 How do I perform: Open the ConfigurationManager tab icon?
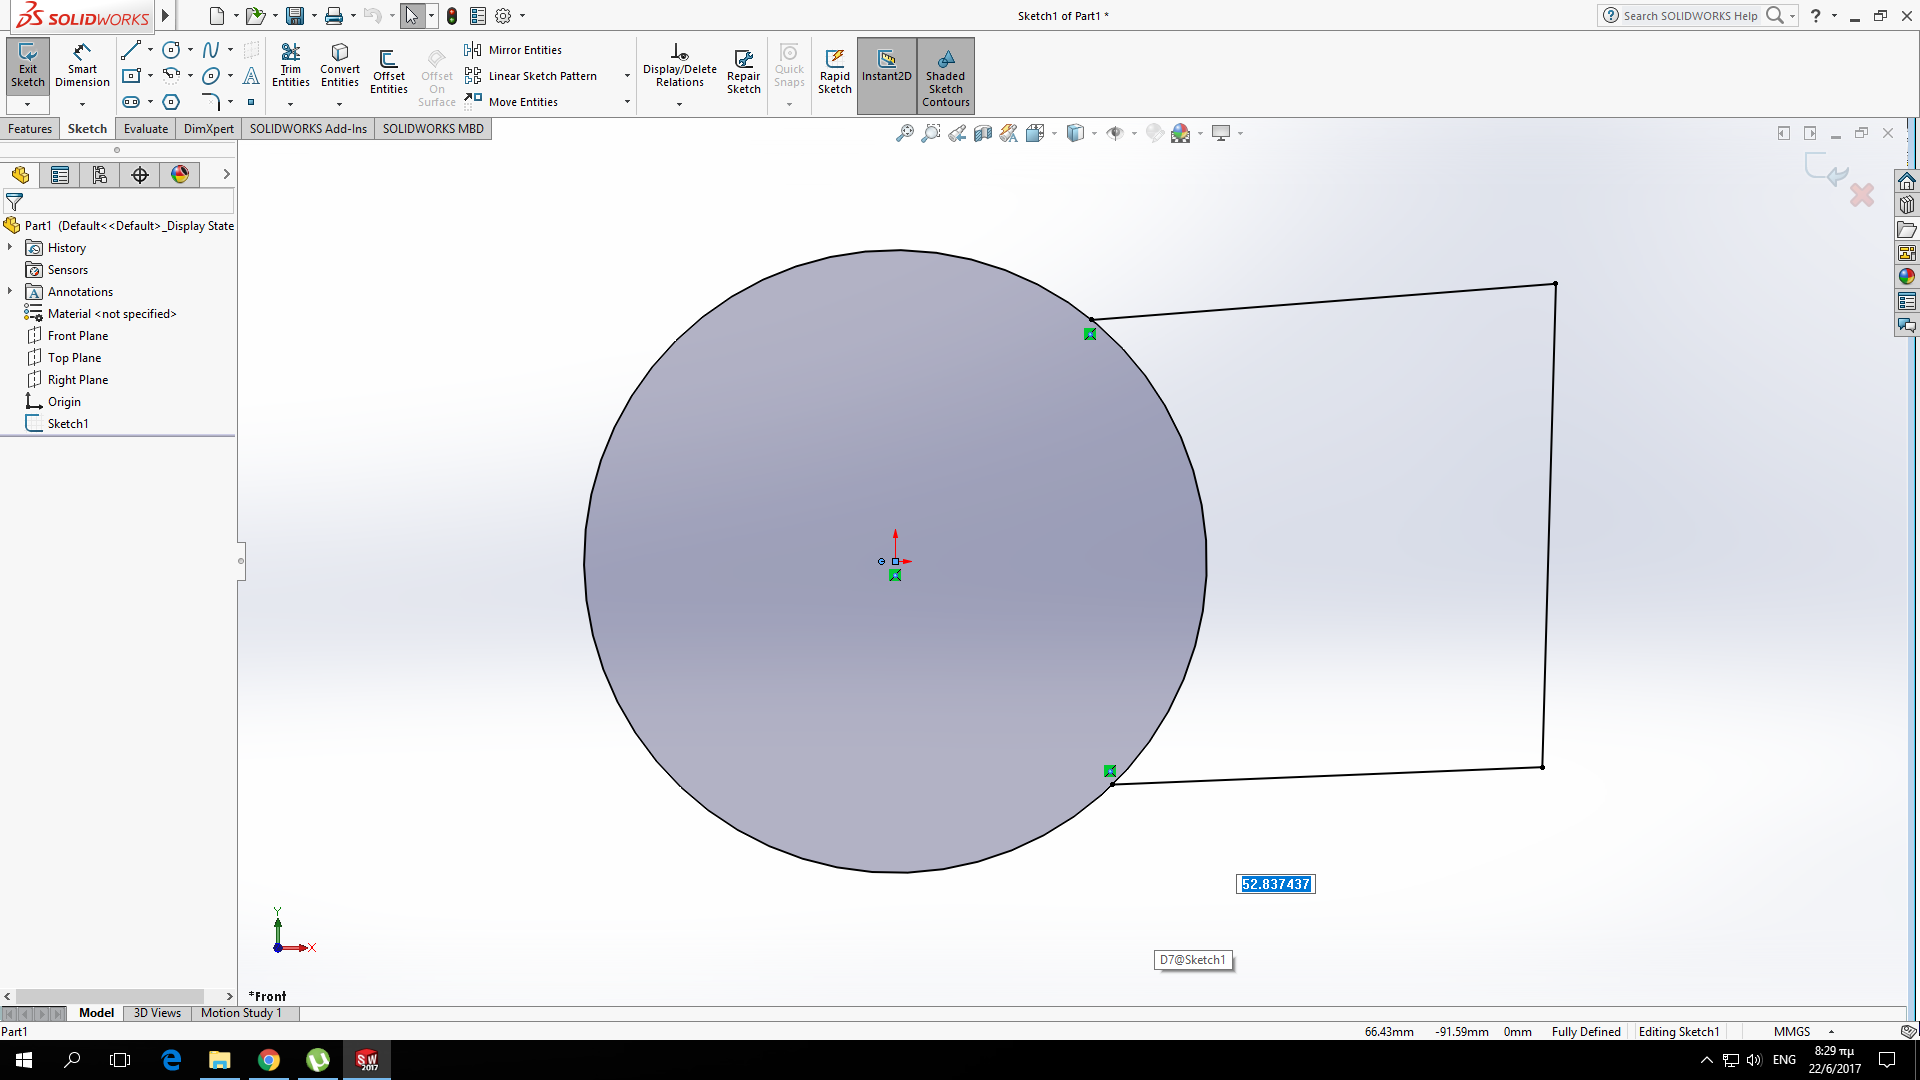point(100,175)
